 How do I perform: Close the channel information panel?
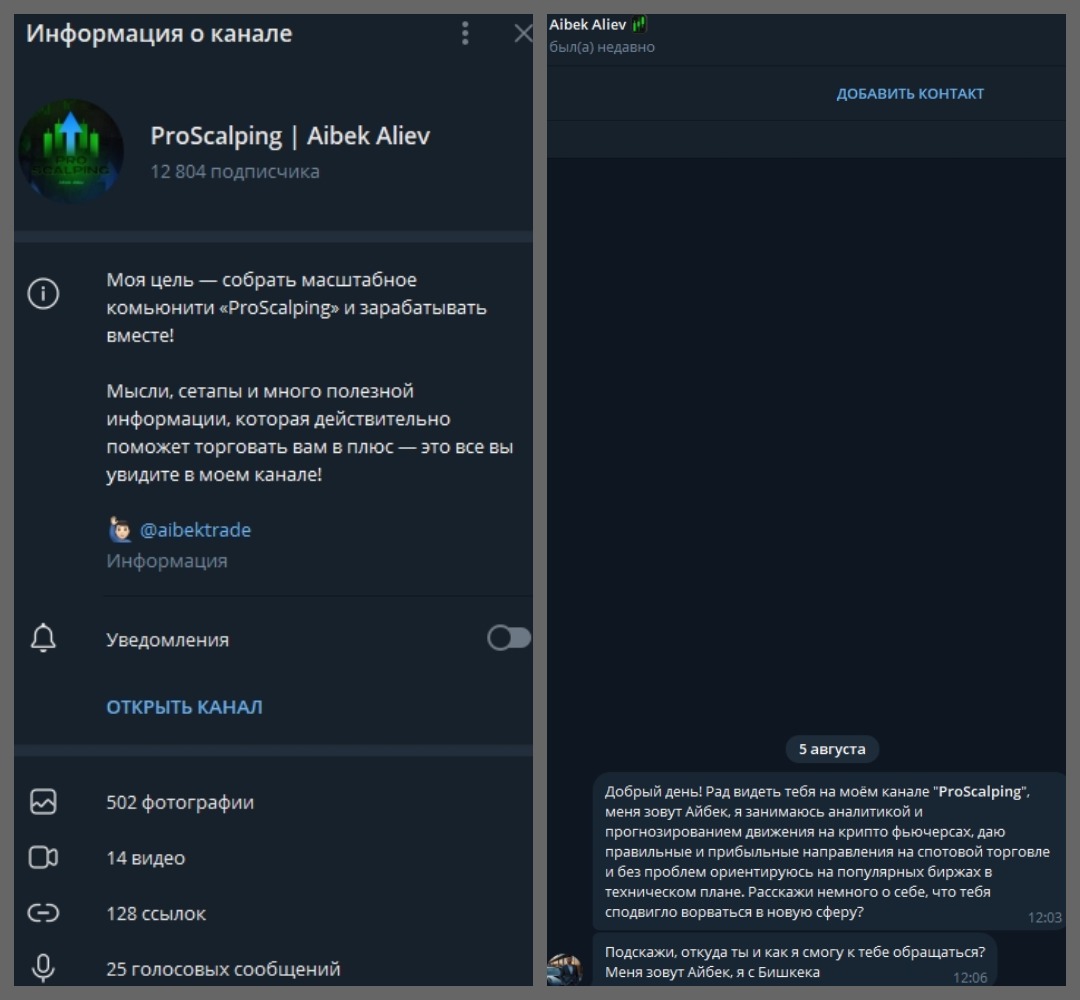click(522, 34)
